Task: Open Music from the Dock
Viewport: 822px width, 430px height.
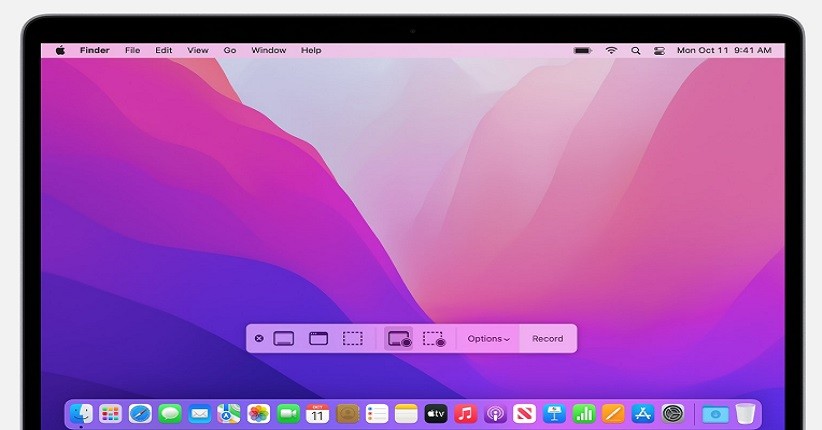Action: 465,414
